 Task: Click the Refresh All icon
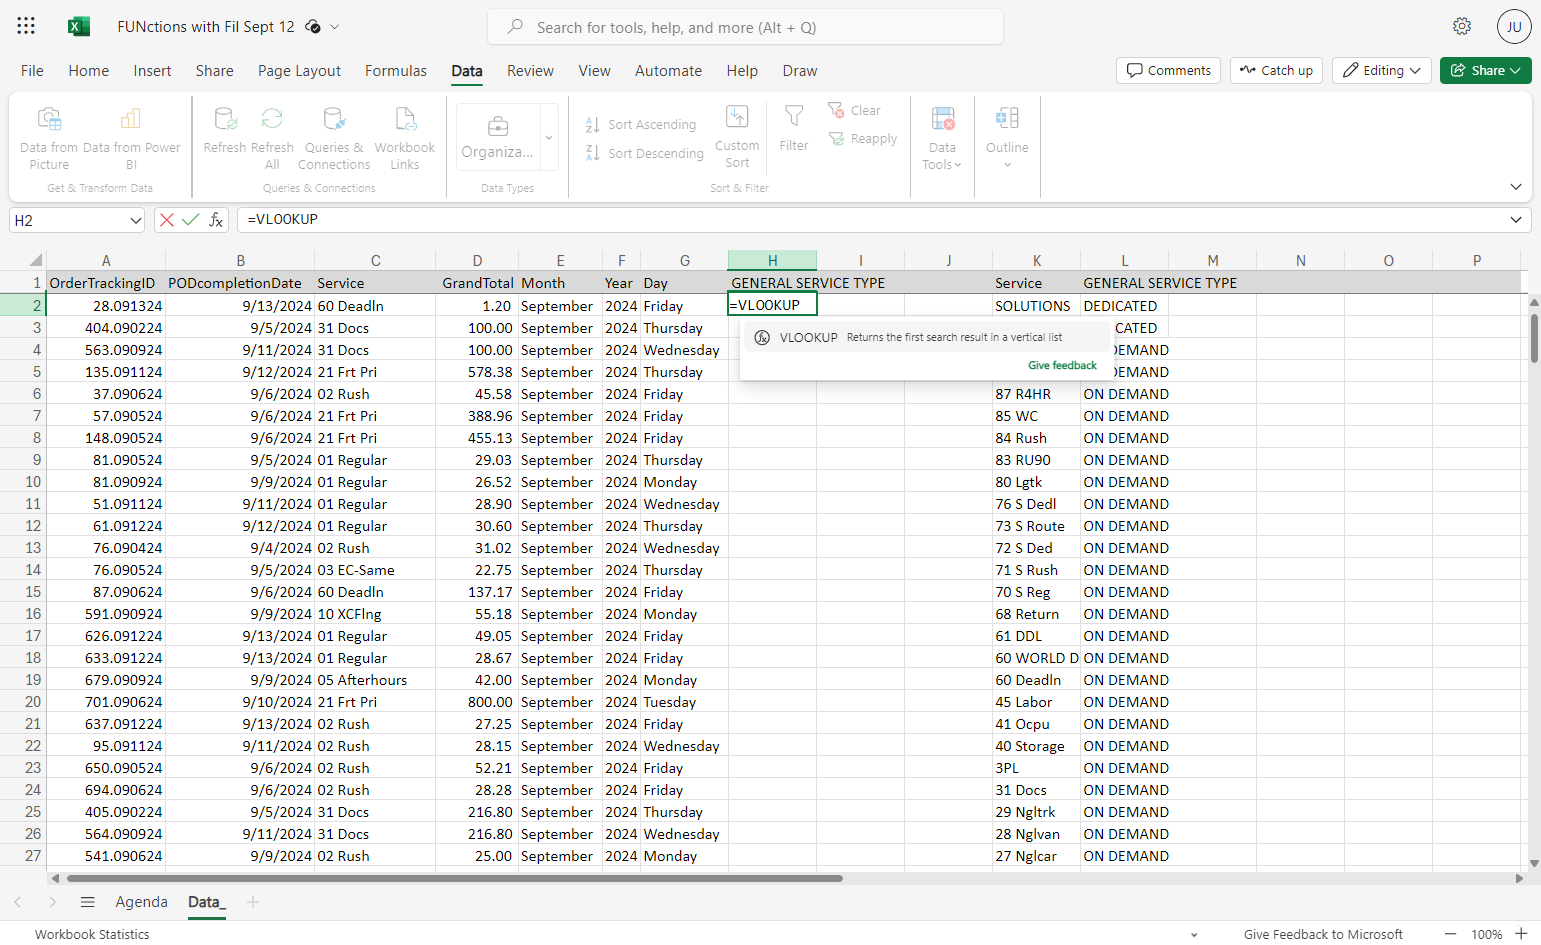coord(272,138)
